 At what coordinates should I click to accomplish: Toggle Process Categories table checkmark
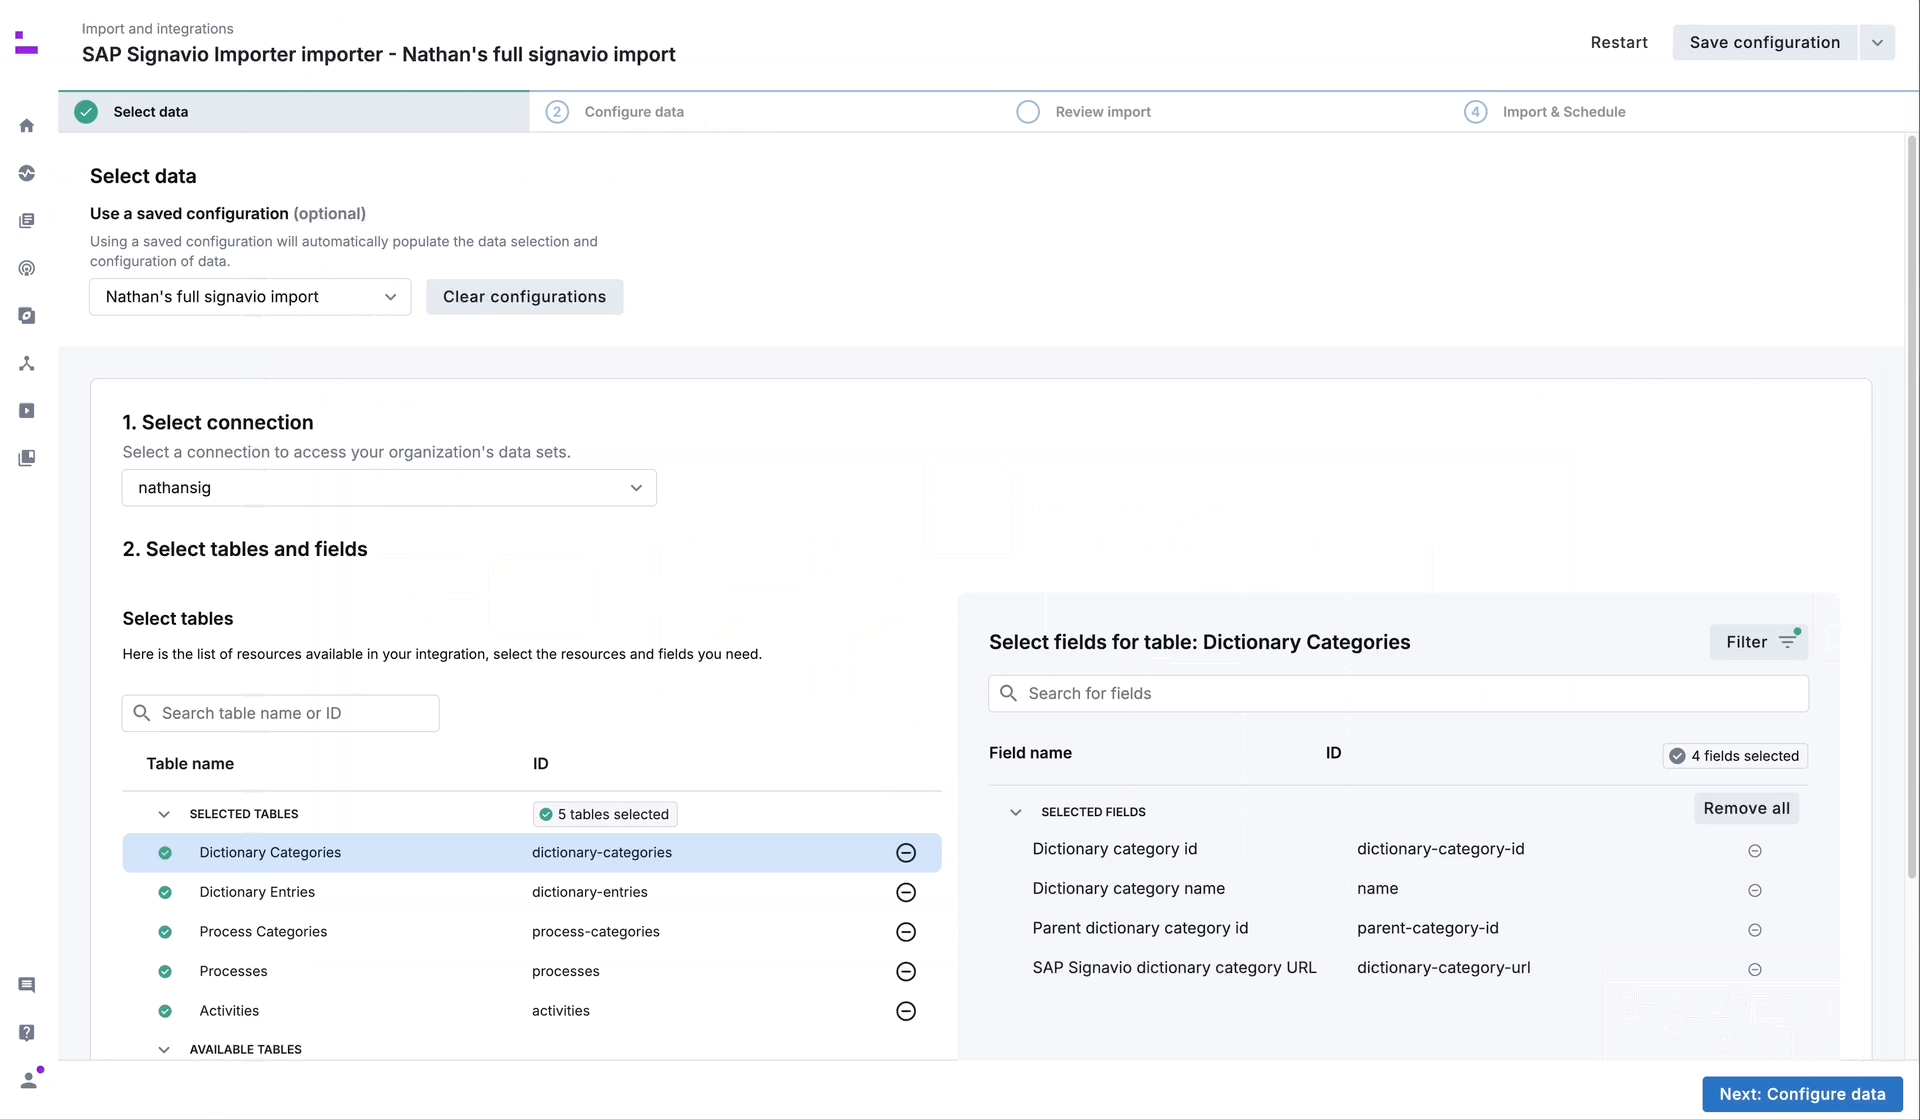pos(165,932)
